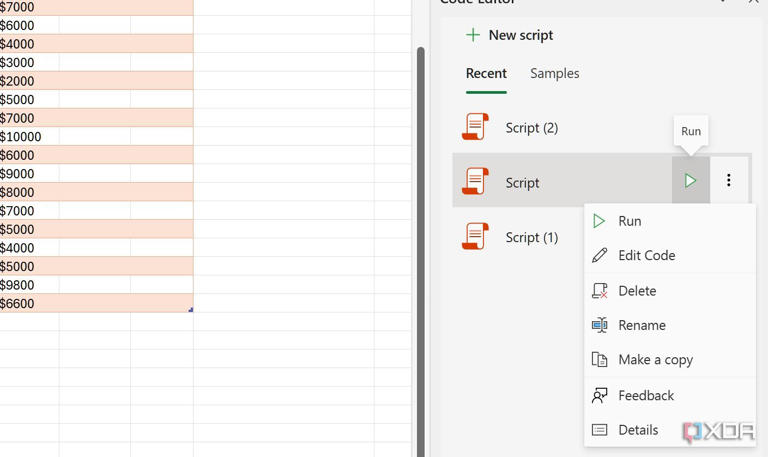Open the three-dot more options for Script
Viewport: 768px width, 457px height.
pos(729,181)
